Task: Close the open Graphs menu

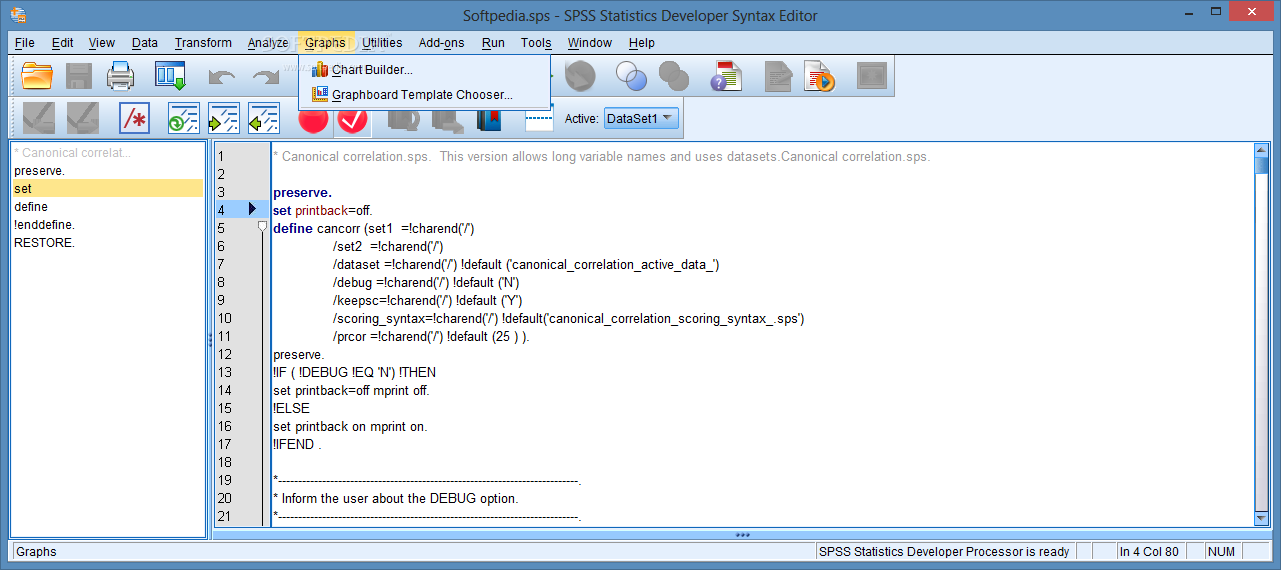Action: coord(325,43)
